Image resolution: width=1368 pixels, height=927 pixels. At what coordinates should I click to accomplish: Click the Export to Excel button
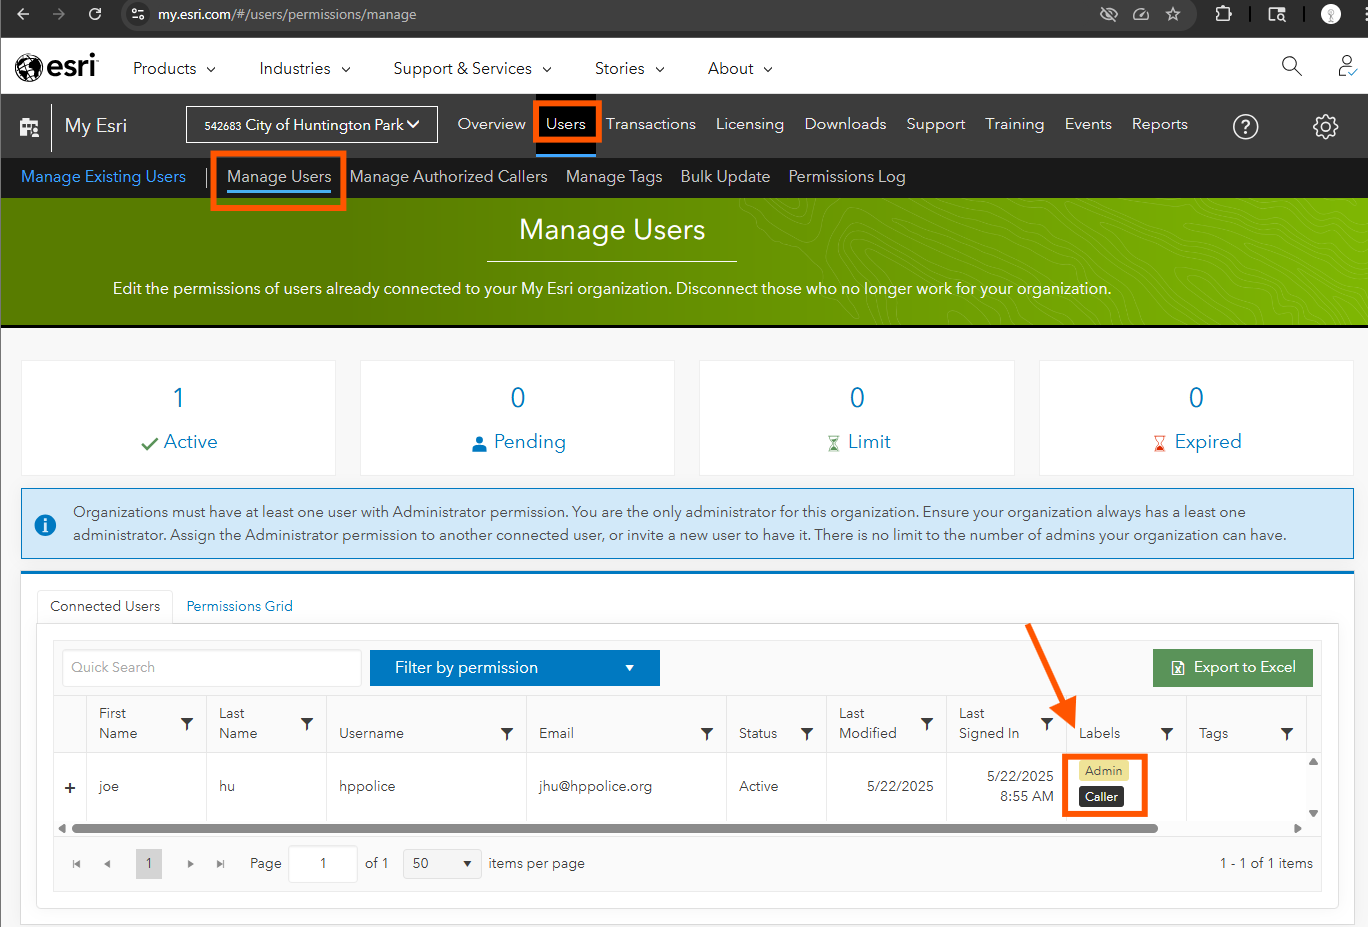[x=1233, y=668]
